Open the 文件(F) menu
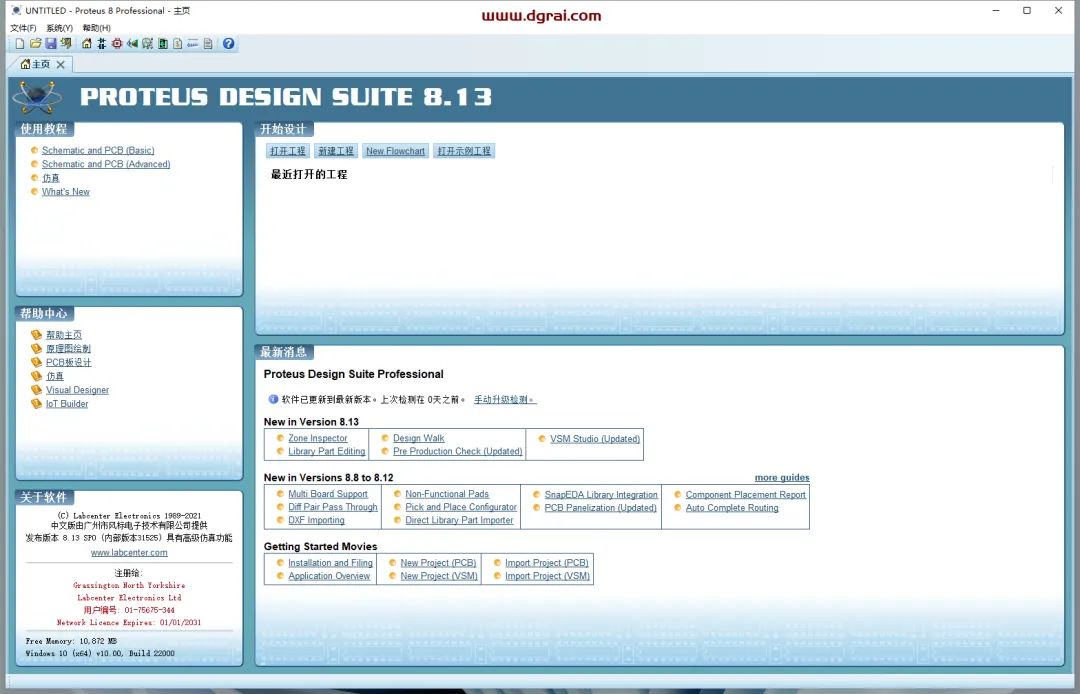 pos(23,28)
